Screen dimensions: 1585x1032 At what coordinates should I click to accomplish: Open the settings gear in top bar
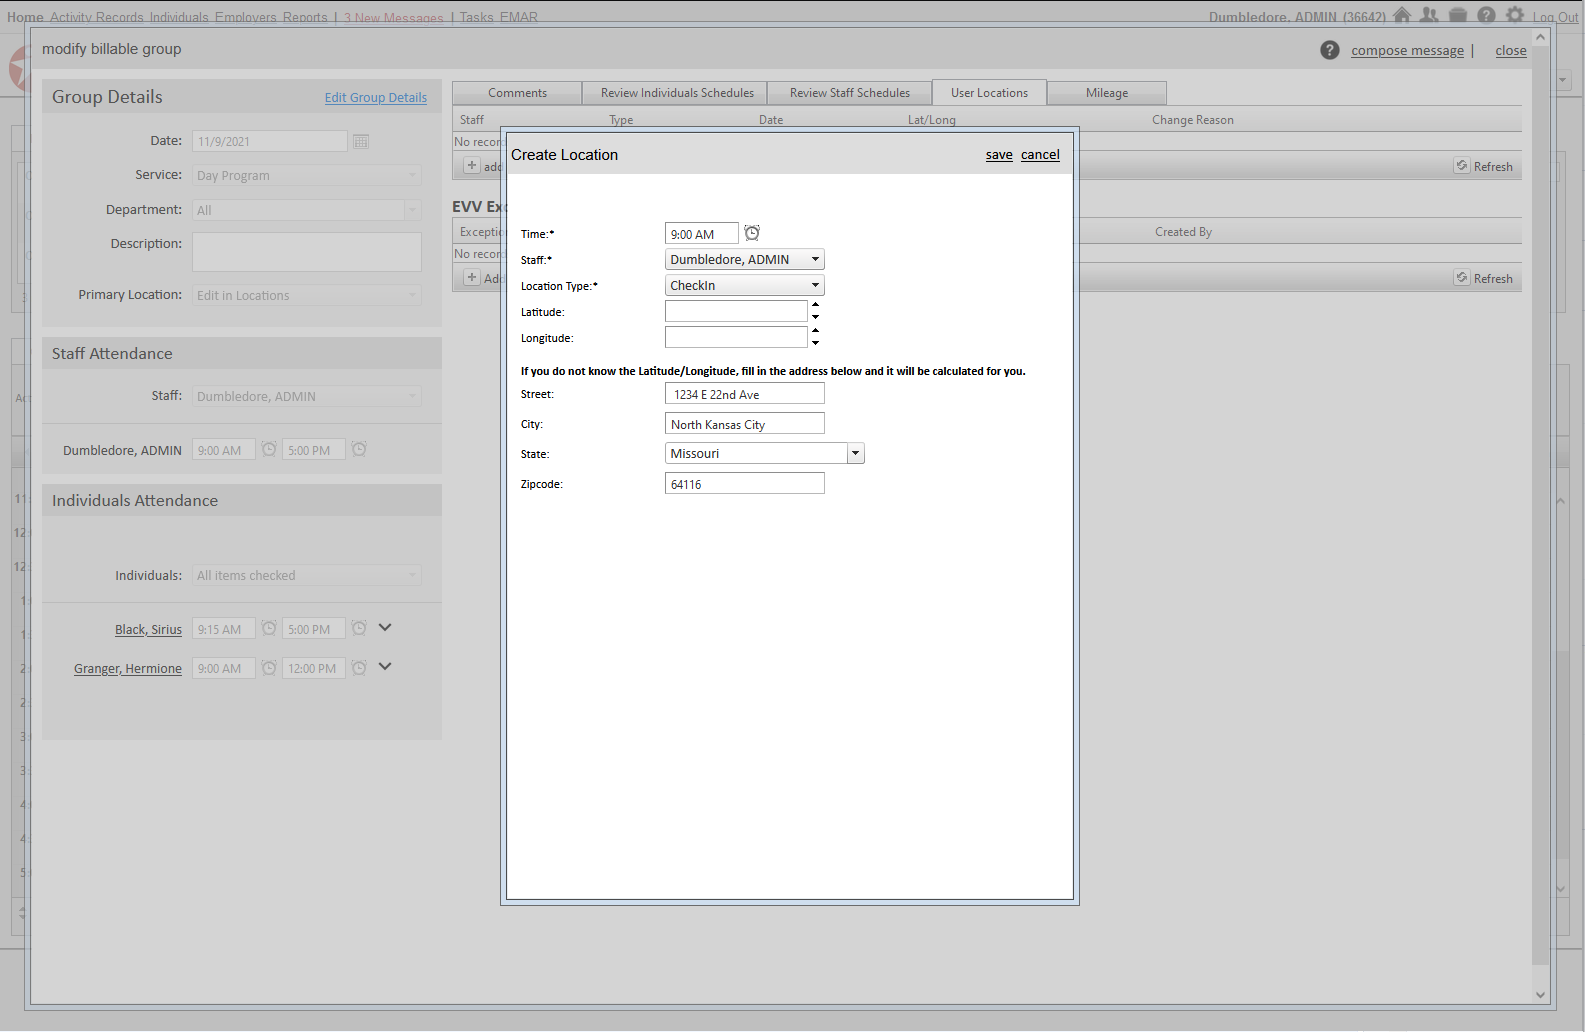click(1515, 15)
